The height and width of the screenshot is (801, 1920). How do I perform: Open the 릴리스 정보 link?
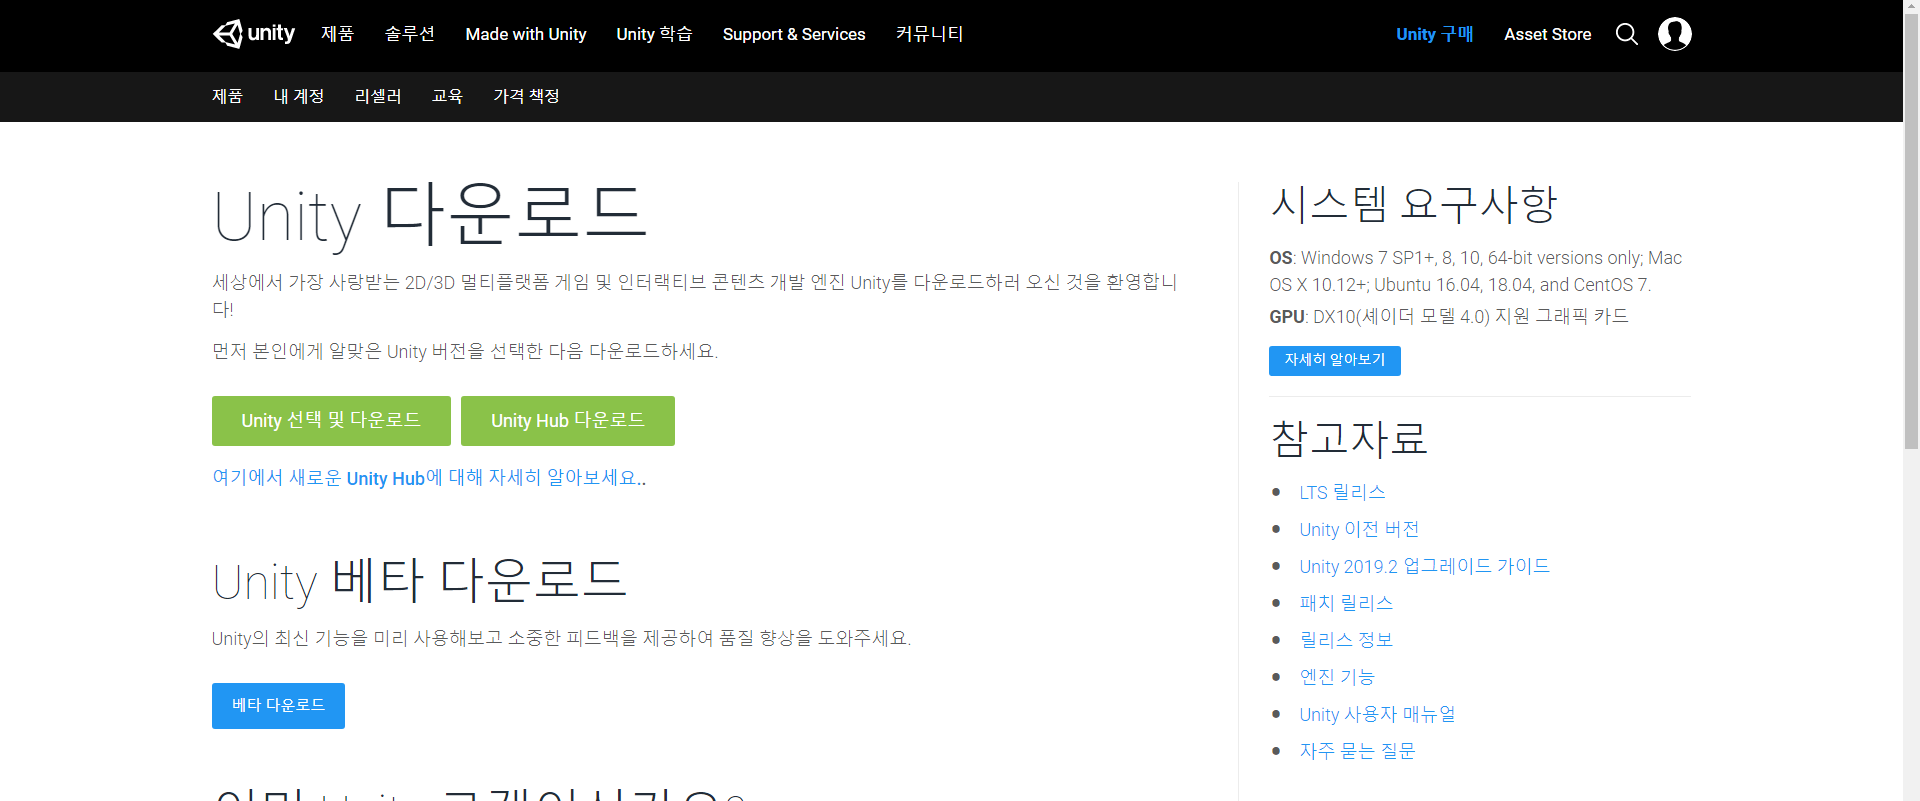pos(1346,640)
